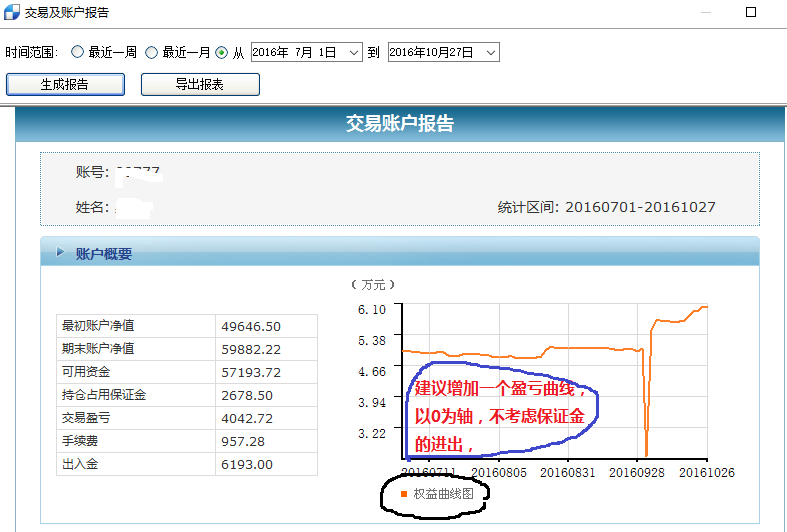Maximize the 交易及账户报告 window
Screen dimensions: 787x532
point(750,13)
